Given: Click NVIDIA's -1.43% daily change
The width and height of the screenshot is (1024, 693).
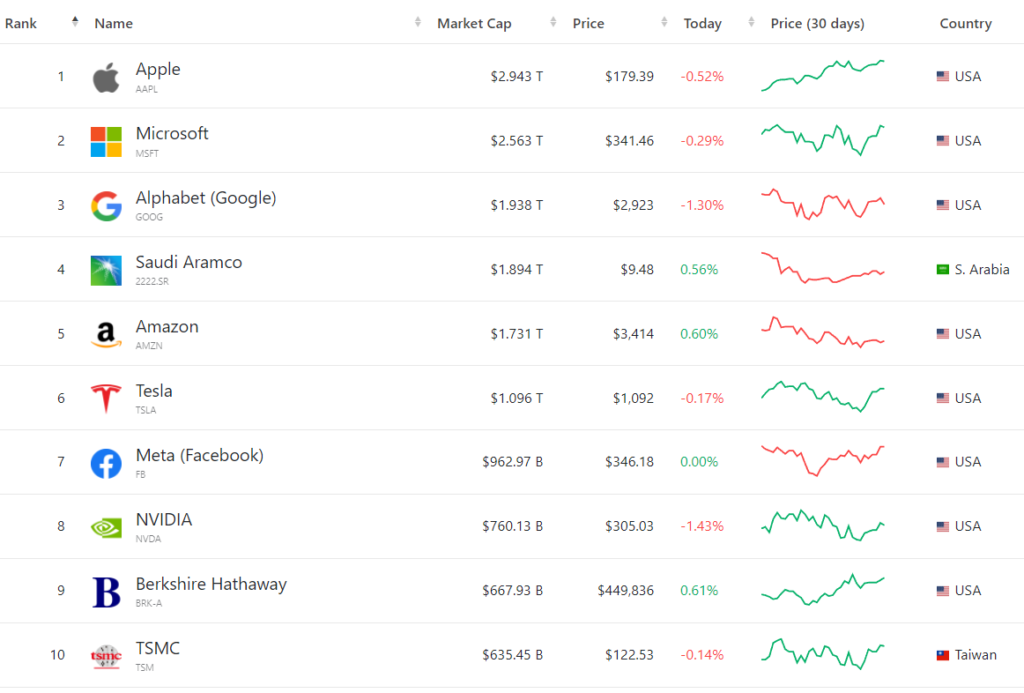Looking at the screenshot, I should point(702,526).
